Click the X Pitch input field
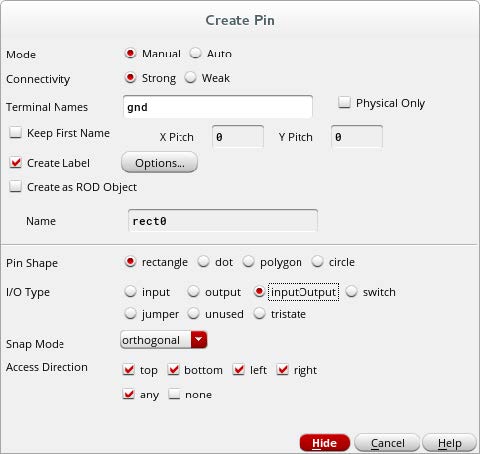This screenshot has height=454, width=480. click(x=238, y=137)
